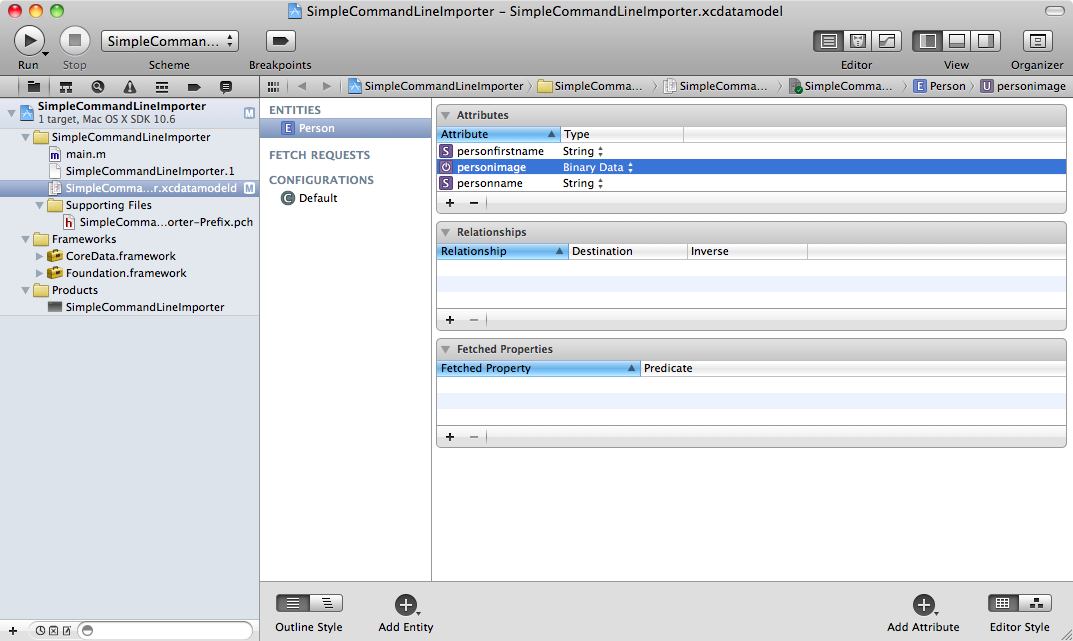
Task: Click the Default configuration item
Action: click(318, 198)
